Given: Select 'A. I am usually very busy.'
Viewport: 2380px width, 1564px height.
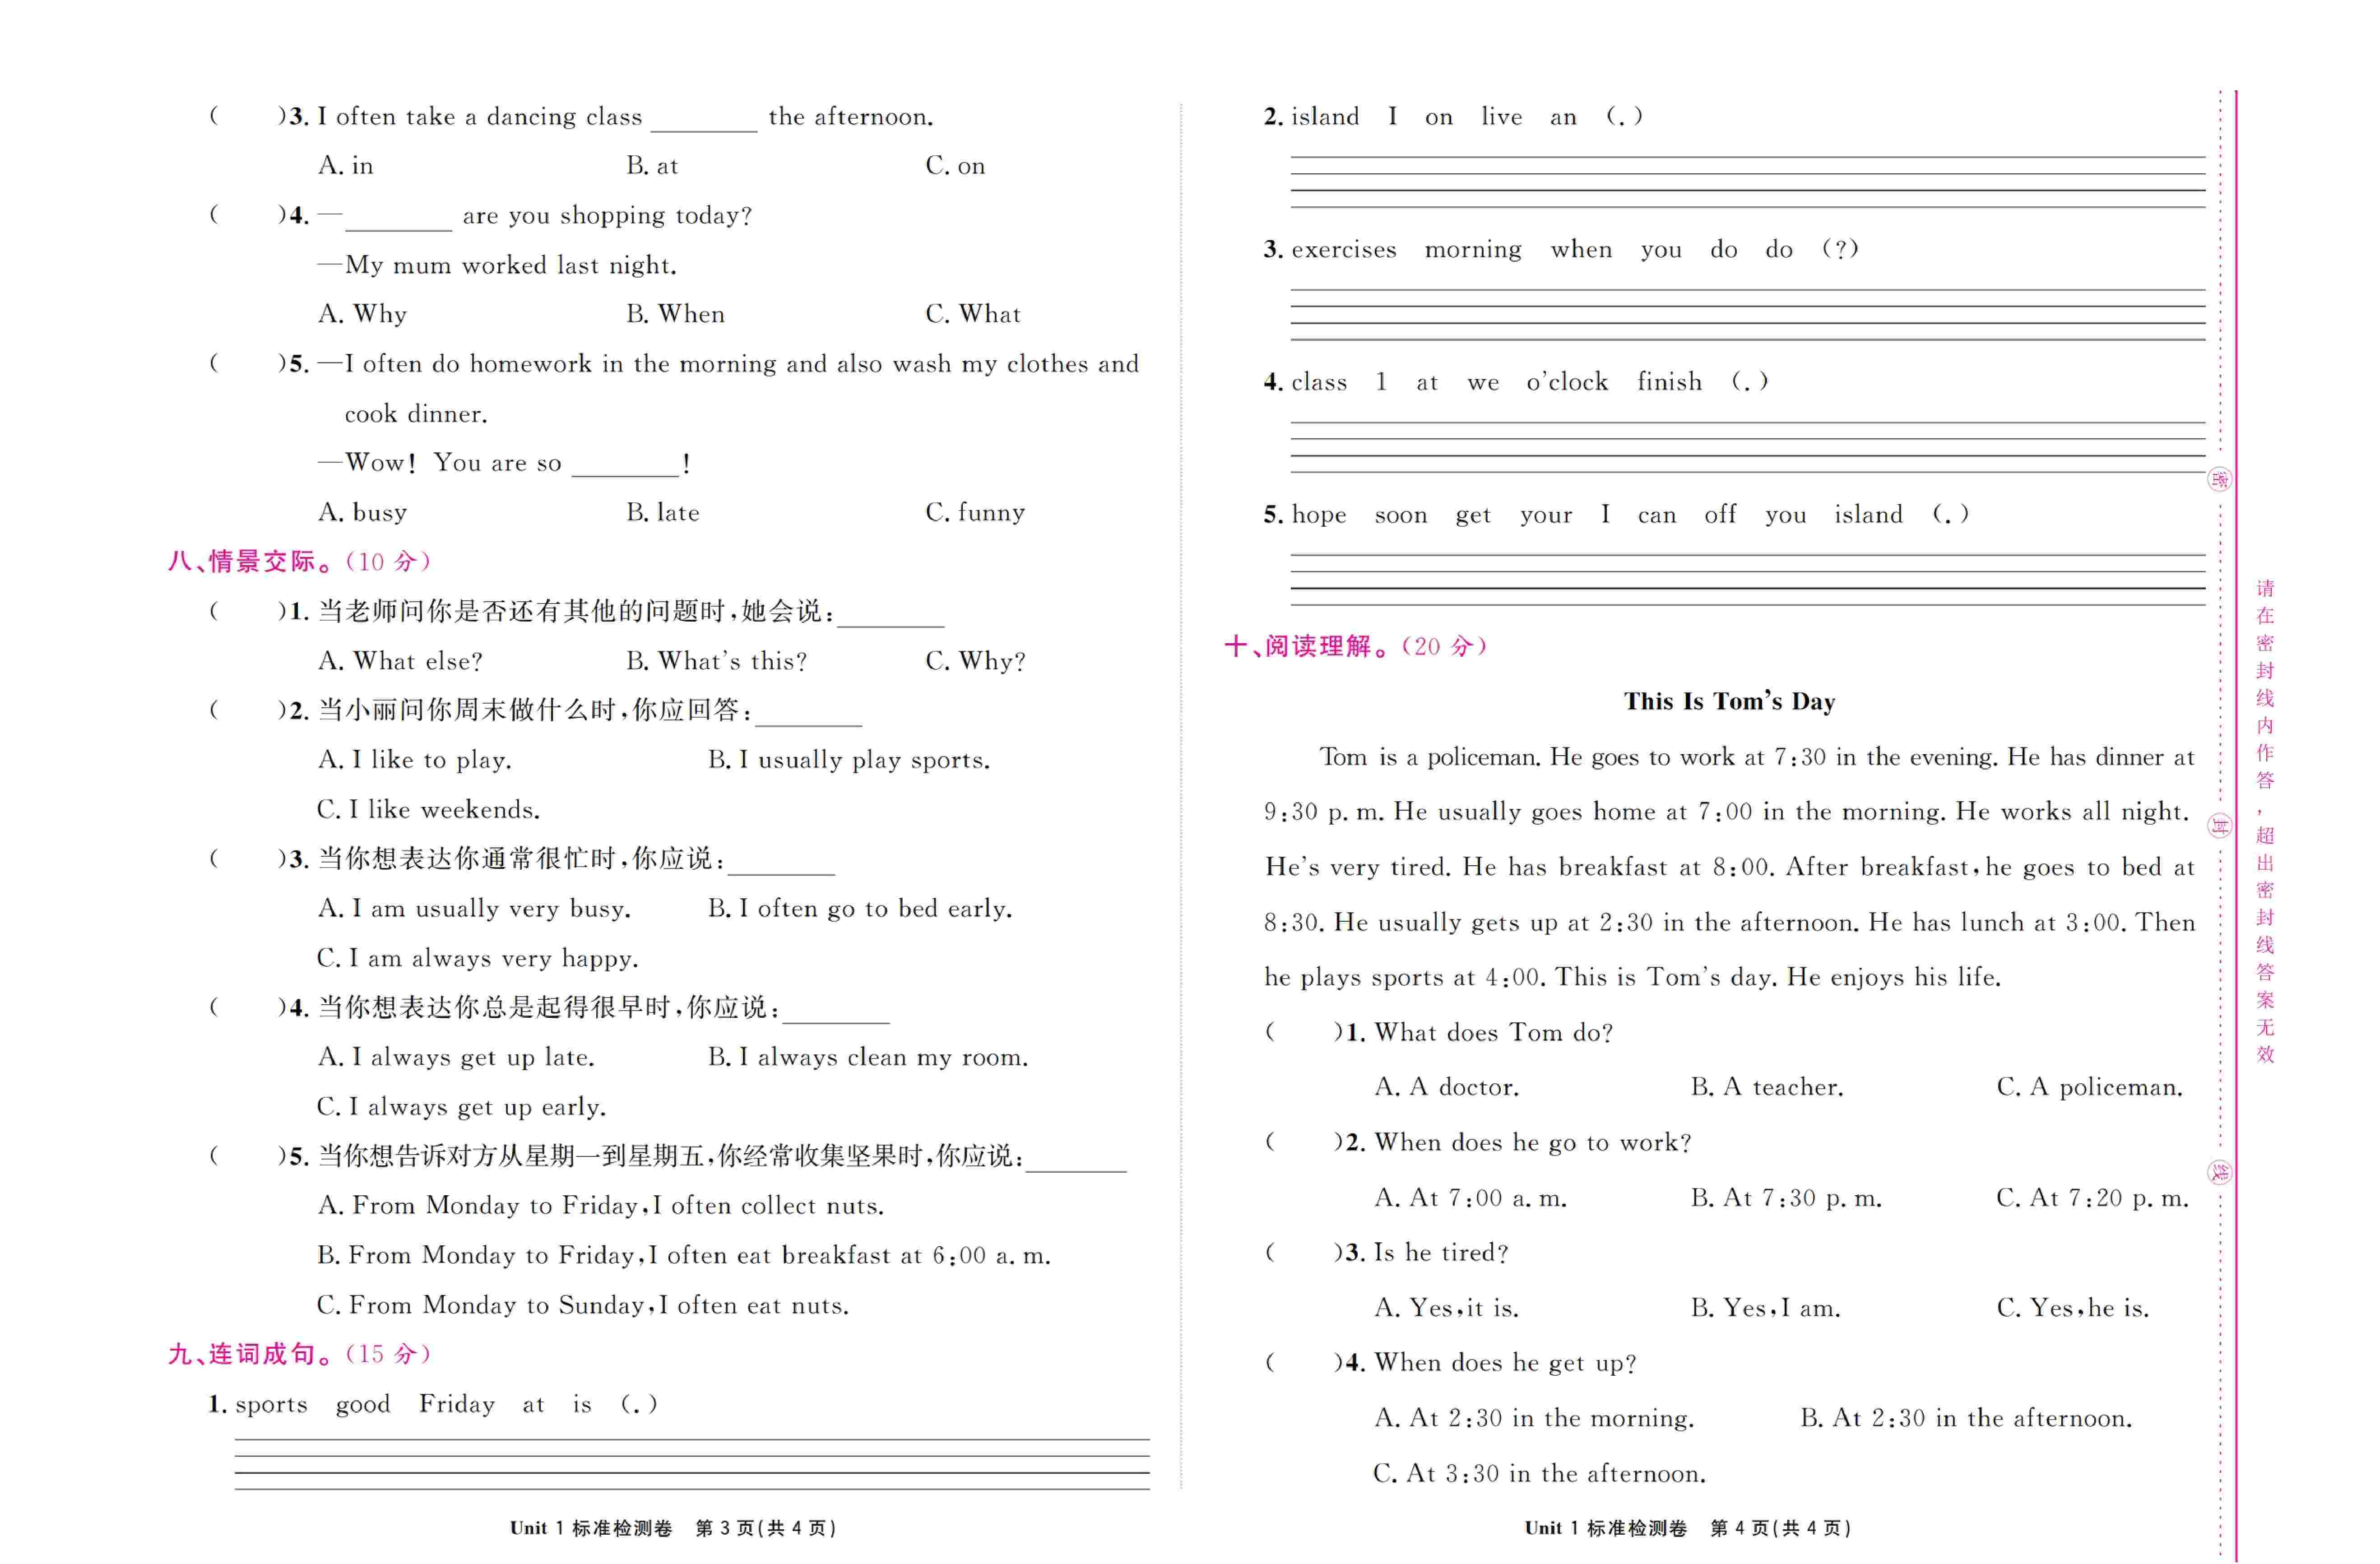Looking at the screenshot, I should tap(474, 909).
